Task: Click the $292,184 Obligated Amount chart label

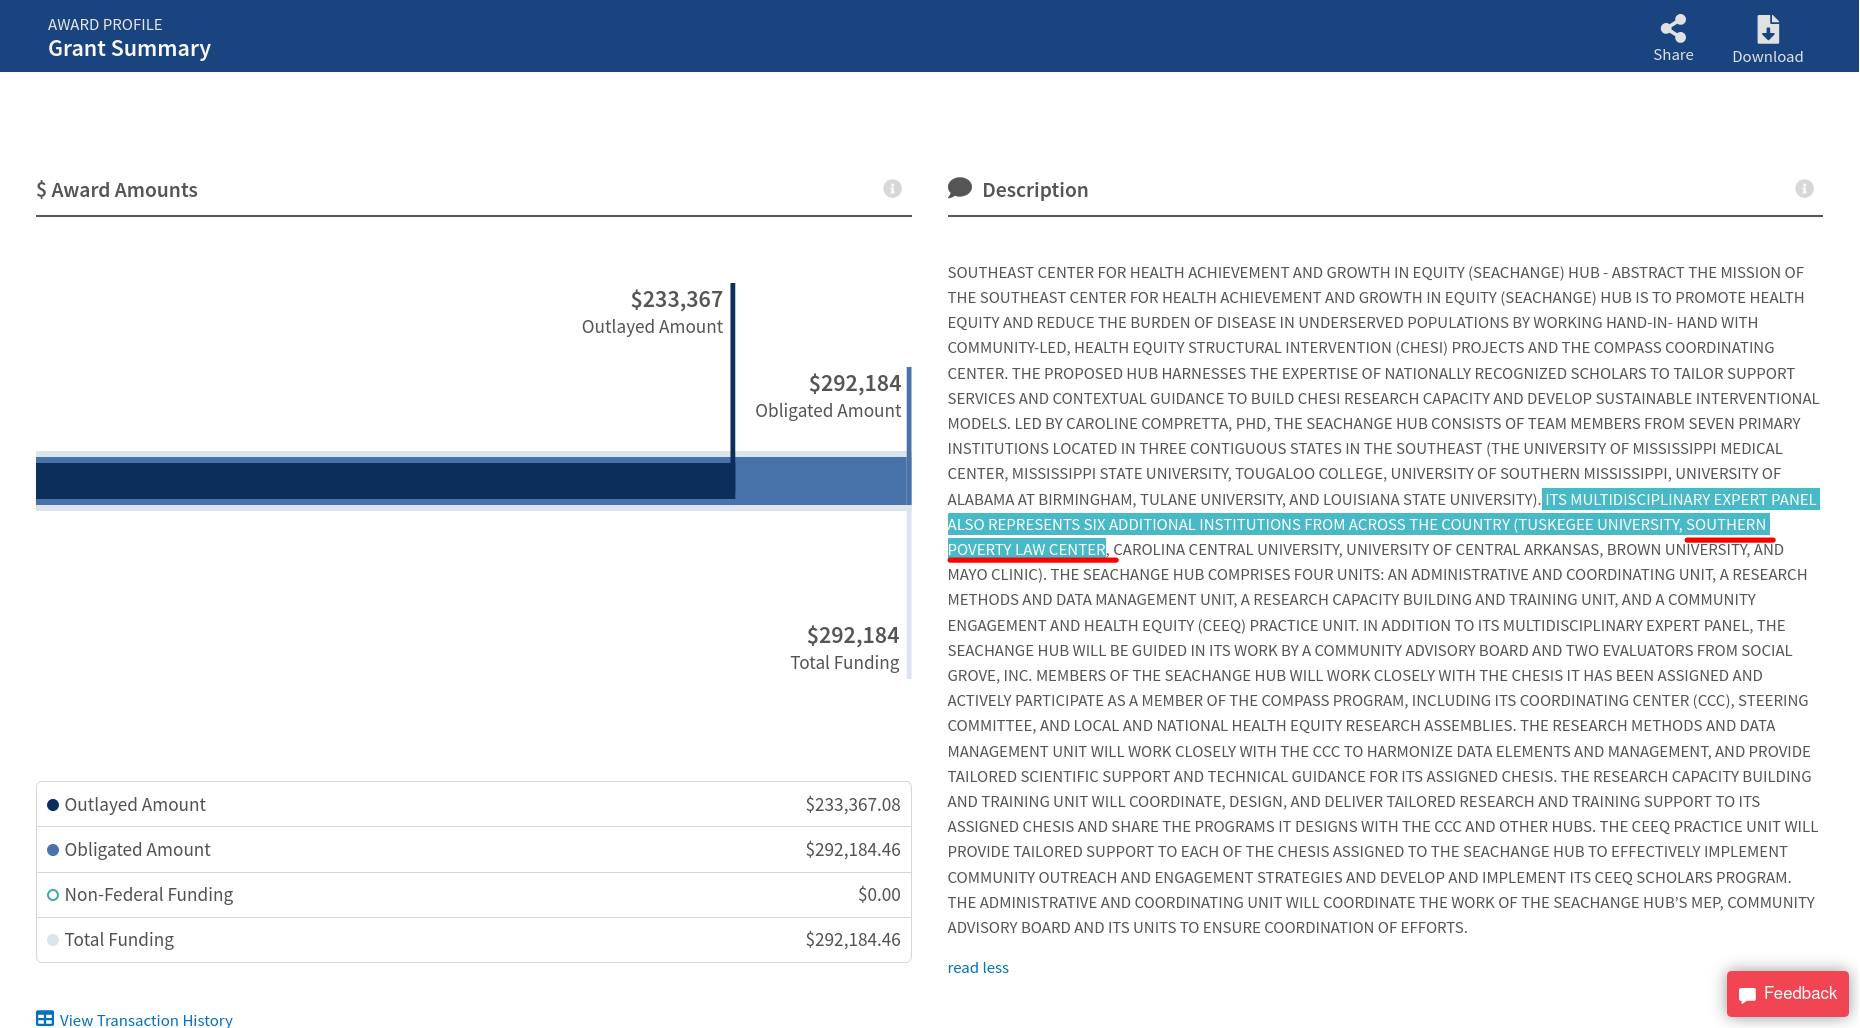Action: (x=828, y=396)
